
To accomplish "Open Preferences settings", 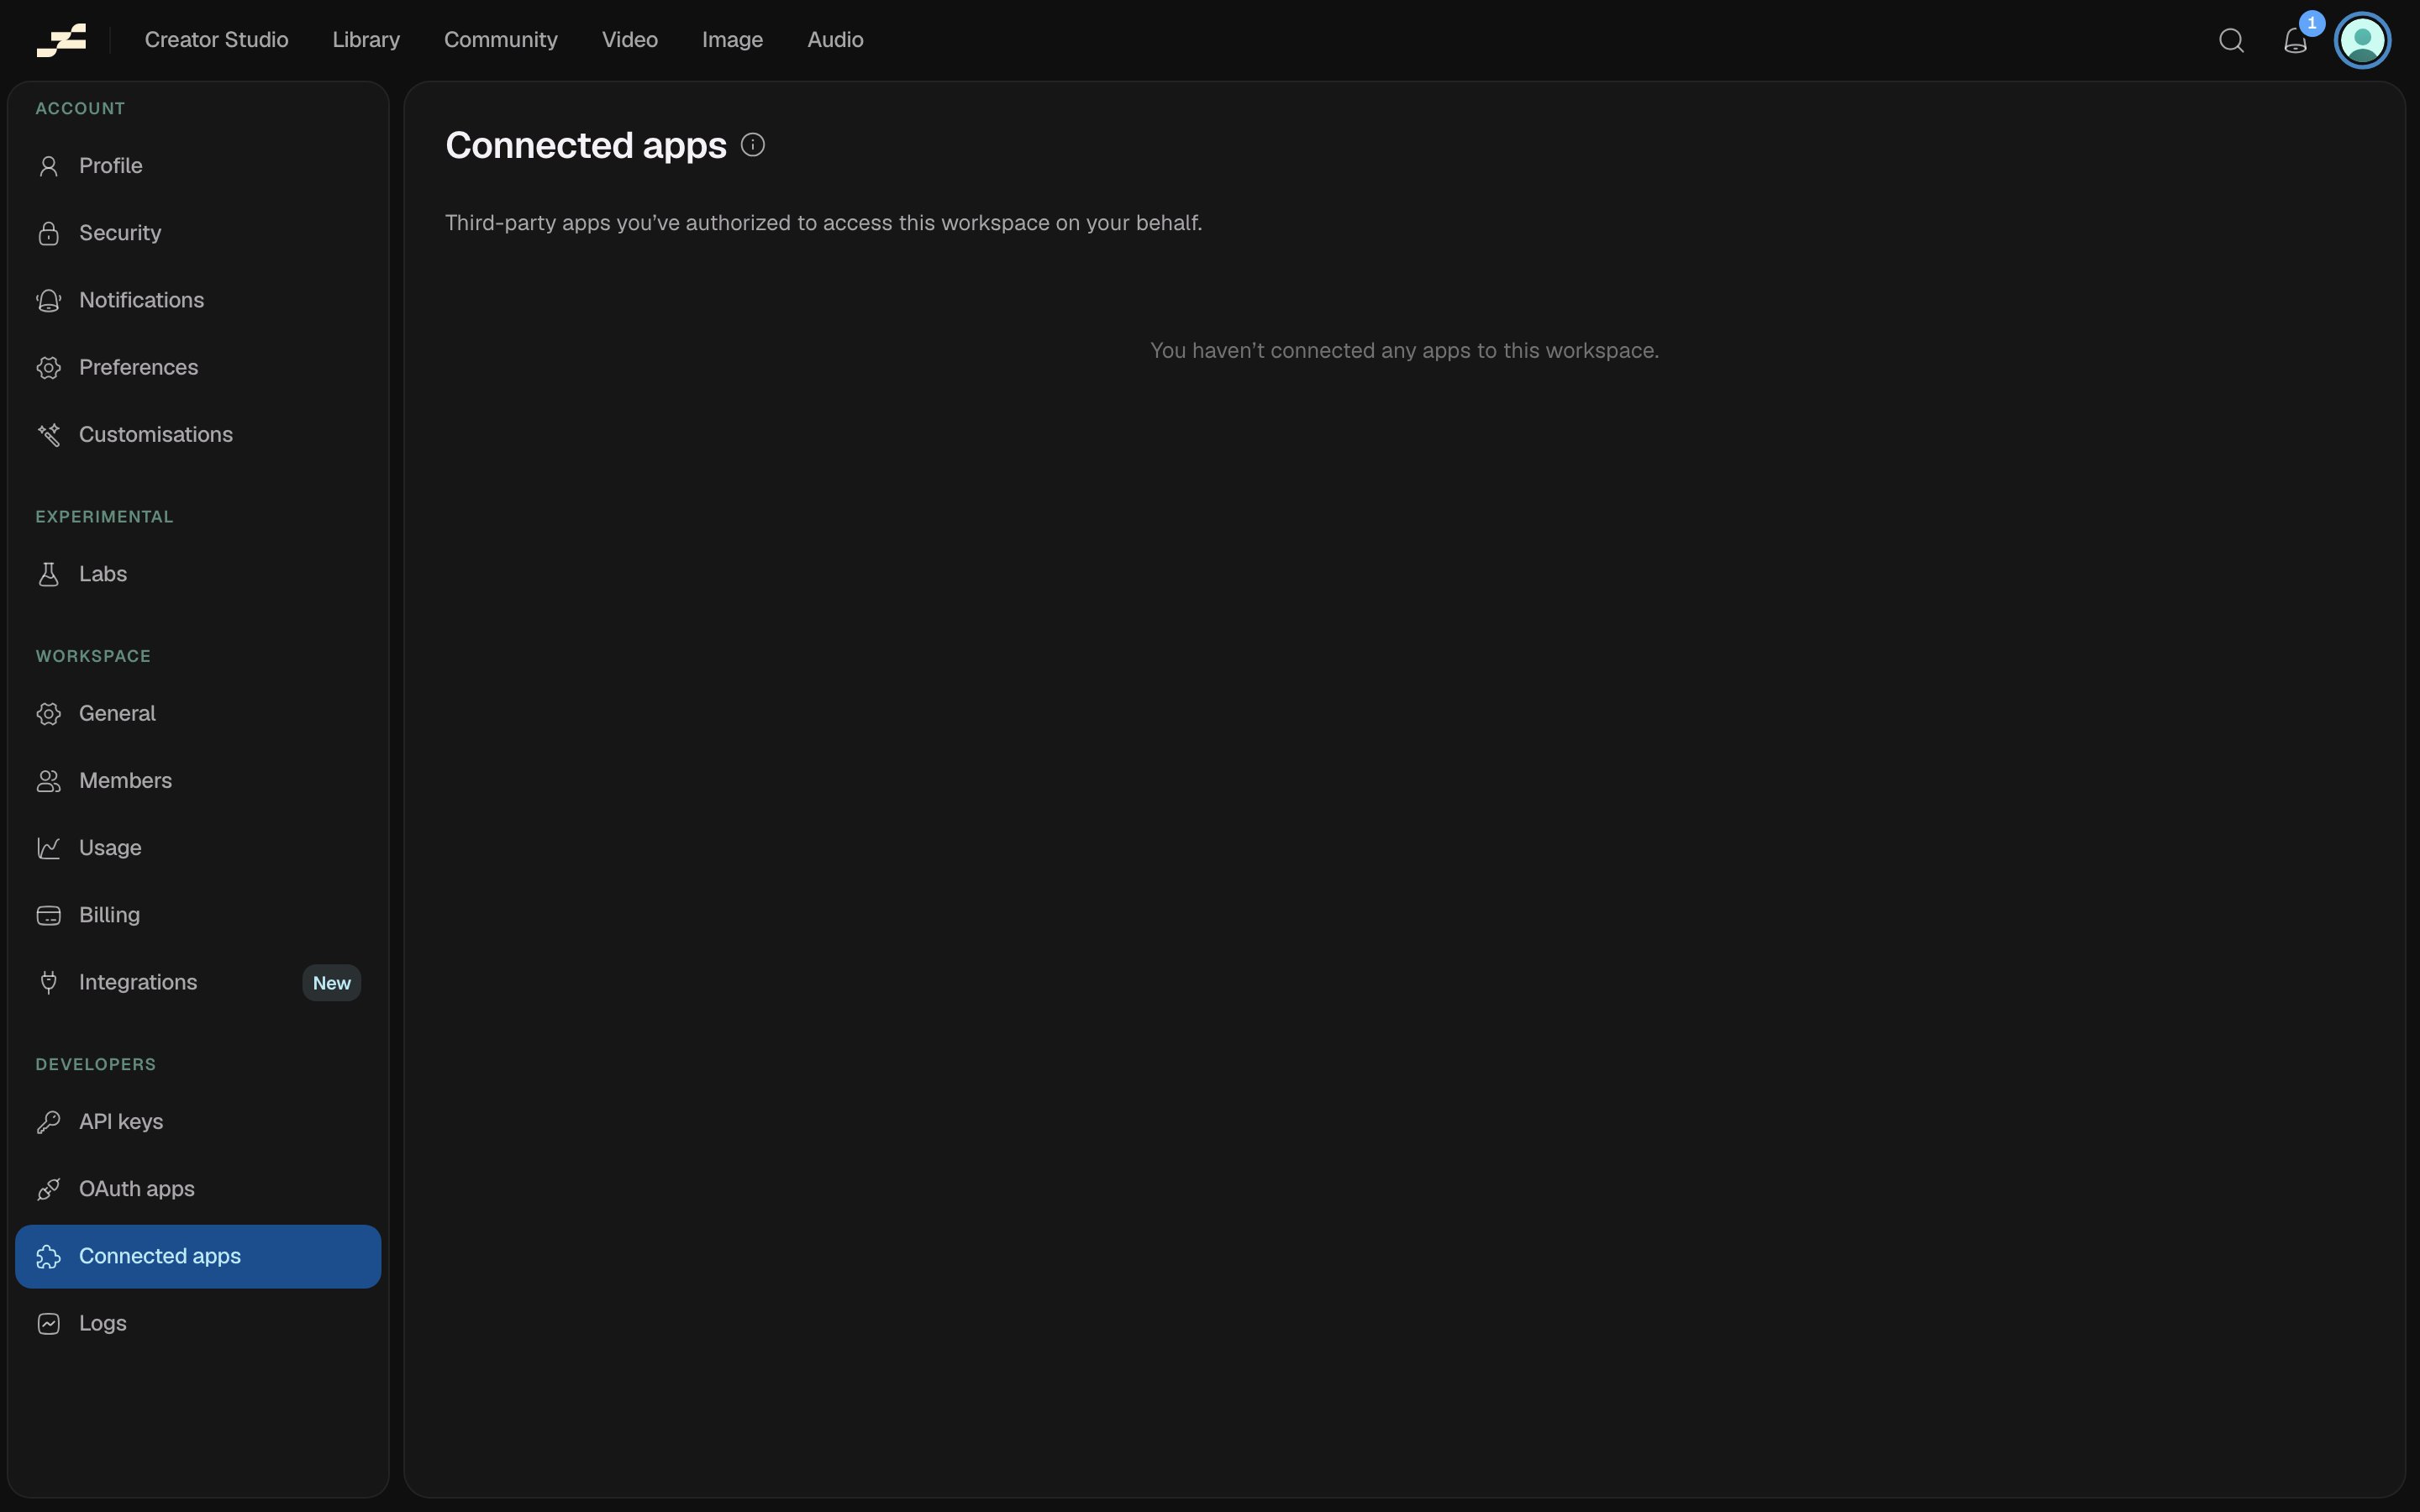I will coord(198,367).
